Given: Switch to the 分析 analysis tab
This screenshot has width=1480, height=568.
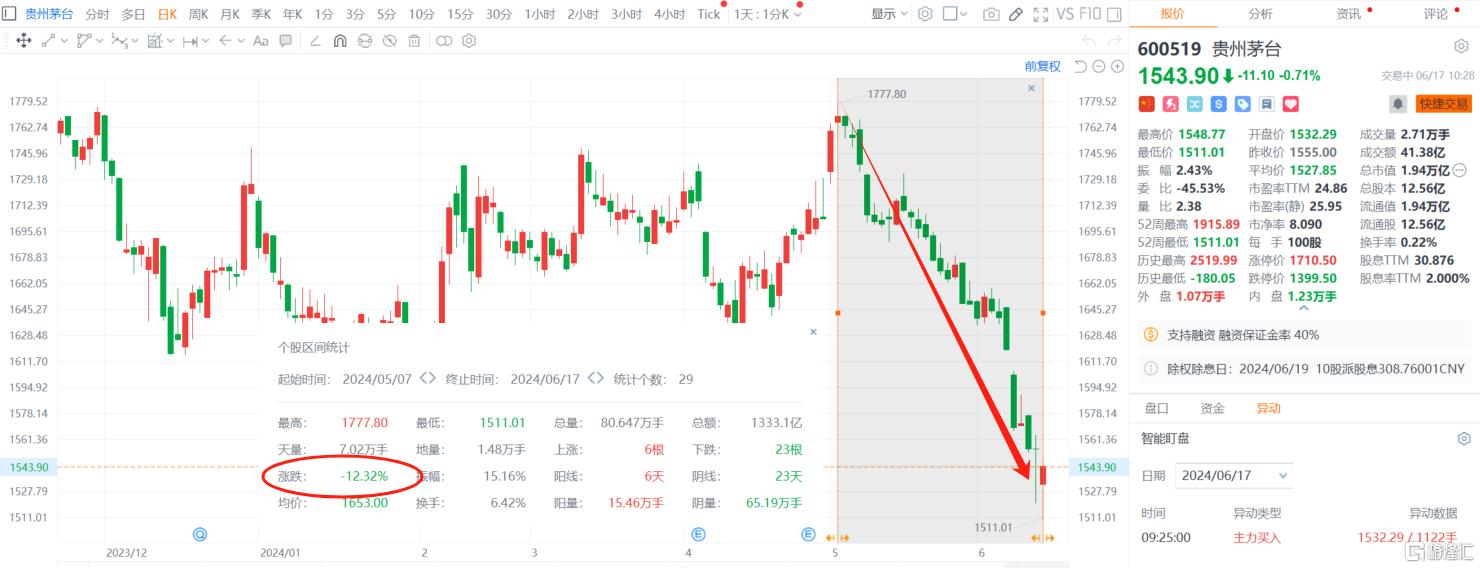Looking at the screenshot, I should click(x=1260, y=14).
